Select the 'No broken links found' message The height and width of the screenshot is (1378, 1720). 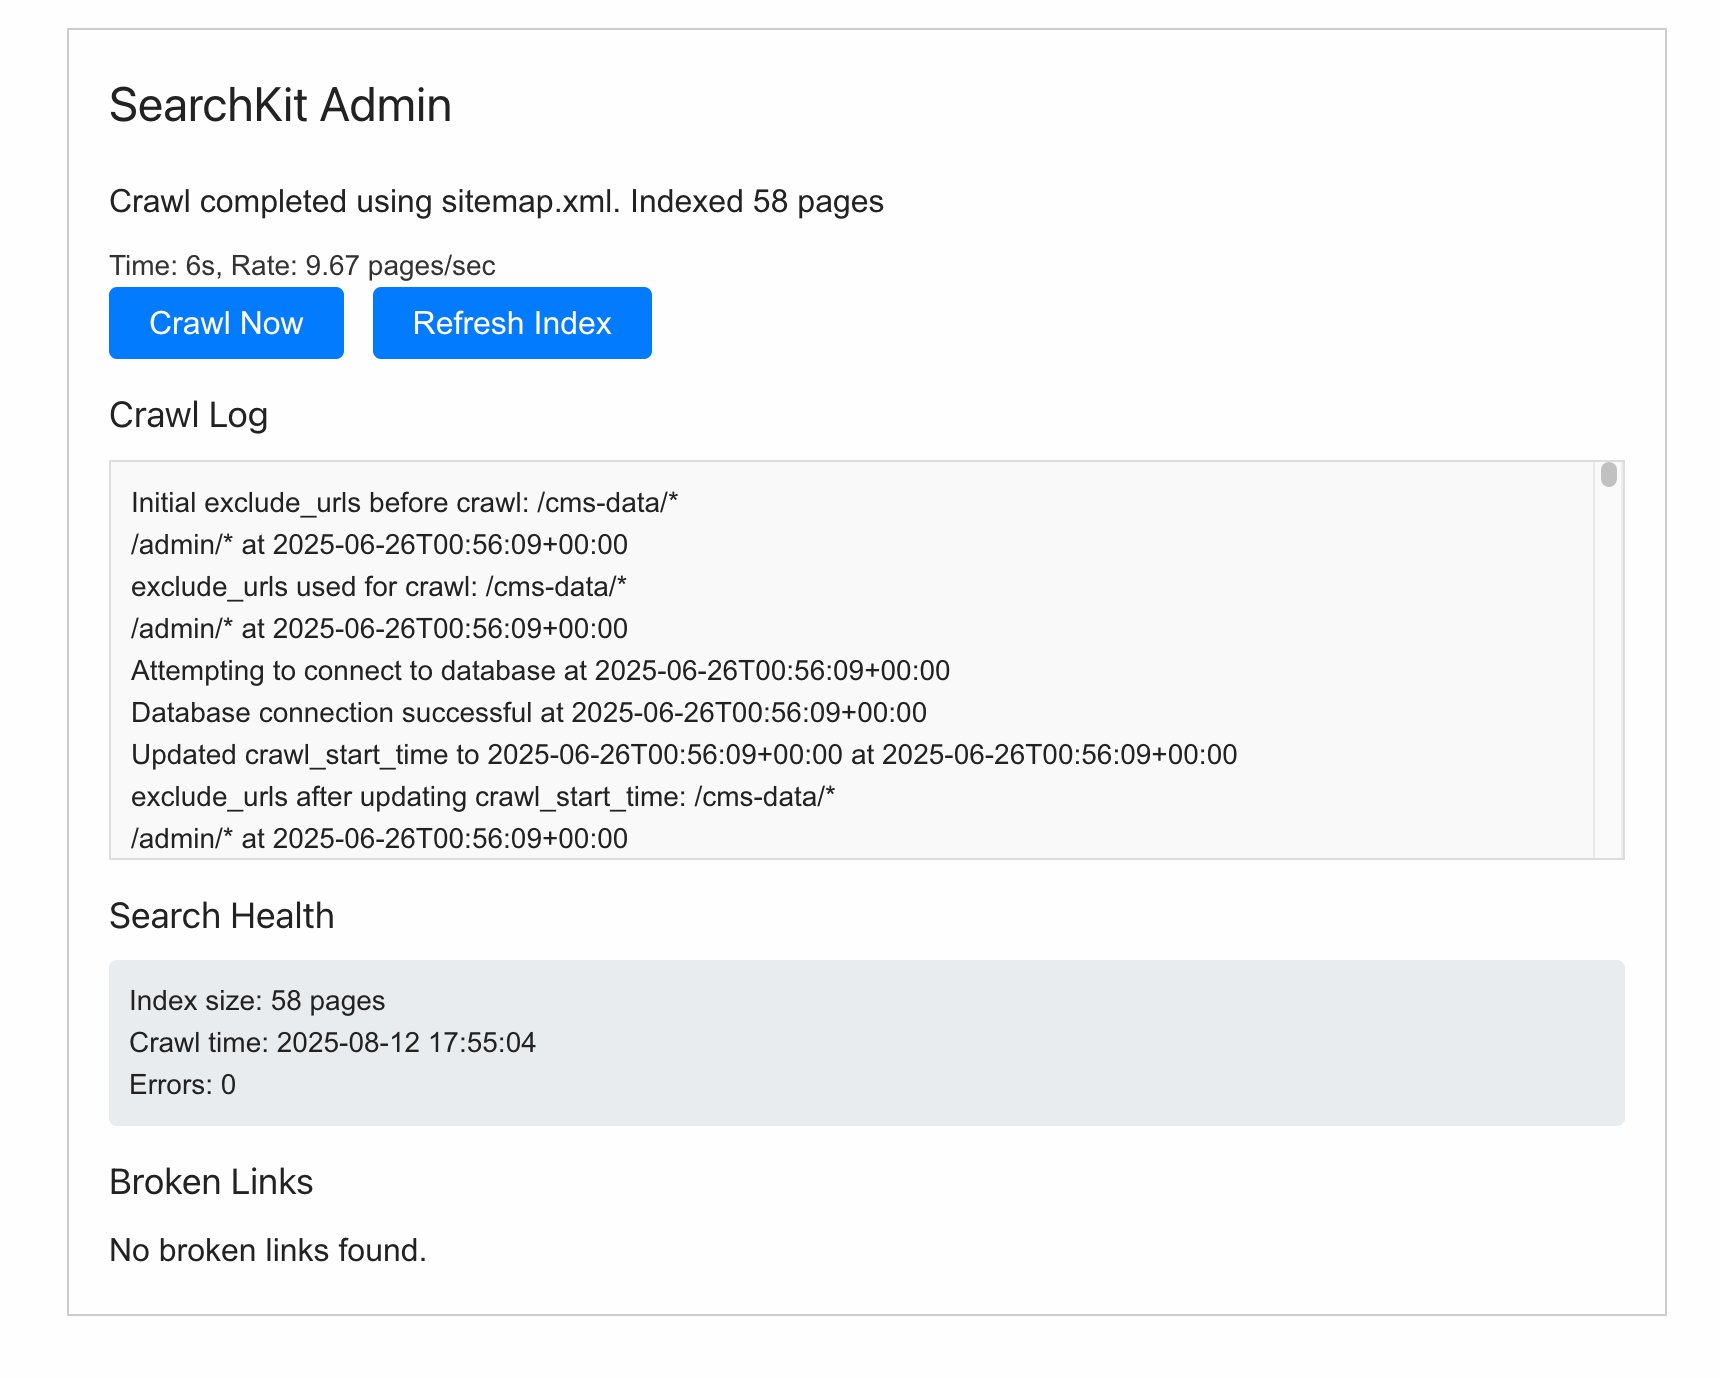[268, 1250]
